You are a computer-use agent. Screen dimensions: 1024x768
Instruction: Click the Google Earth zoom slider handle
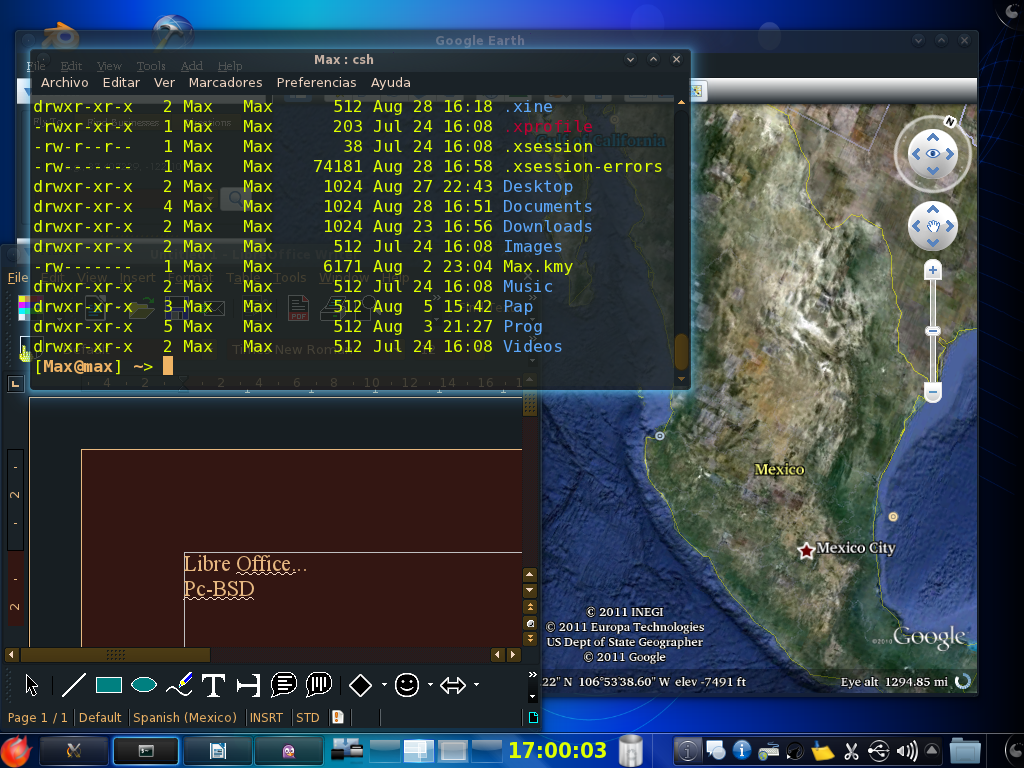click(x=933, y=331)
